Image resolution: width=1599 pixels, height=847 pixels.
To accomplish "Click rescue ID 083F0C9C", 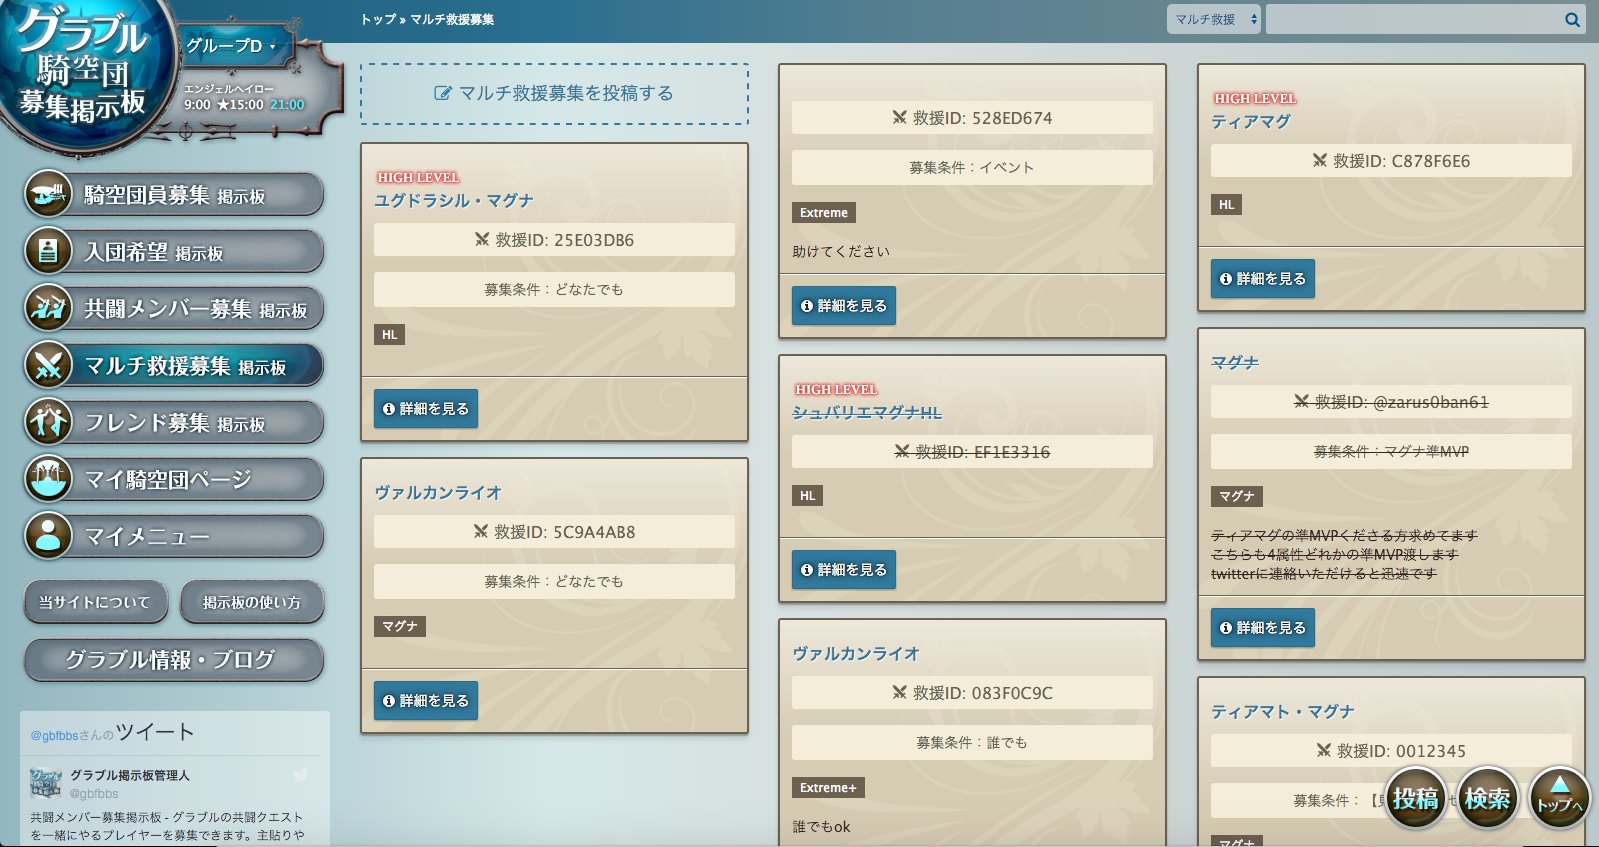I will click(972, 693).
